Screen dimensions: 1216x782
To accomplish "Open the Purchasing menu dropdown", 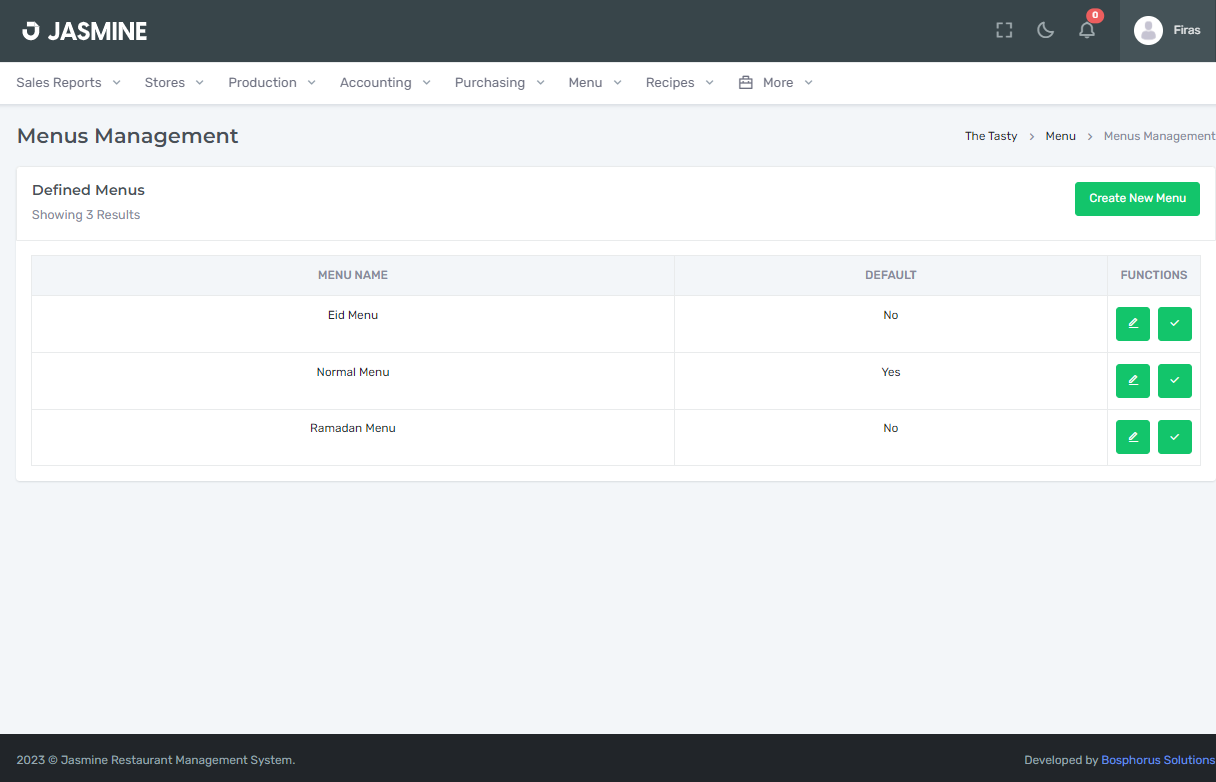I will [x=499, y=82].
